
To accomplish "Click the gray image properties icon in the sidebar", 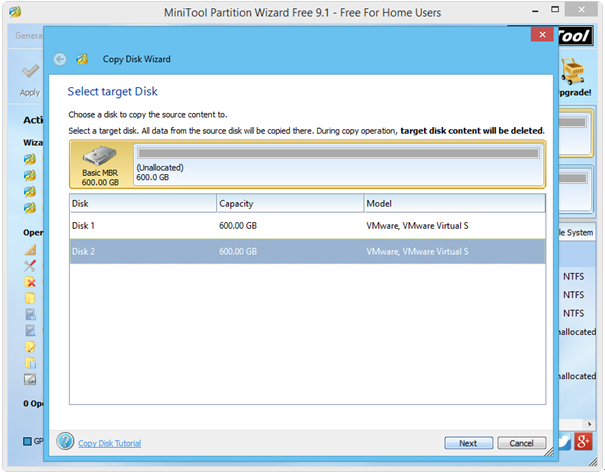I will [x=30, y=379].
